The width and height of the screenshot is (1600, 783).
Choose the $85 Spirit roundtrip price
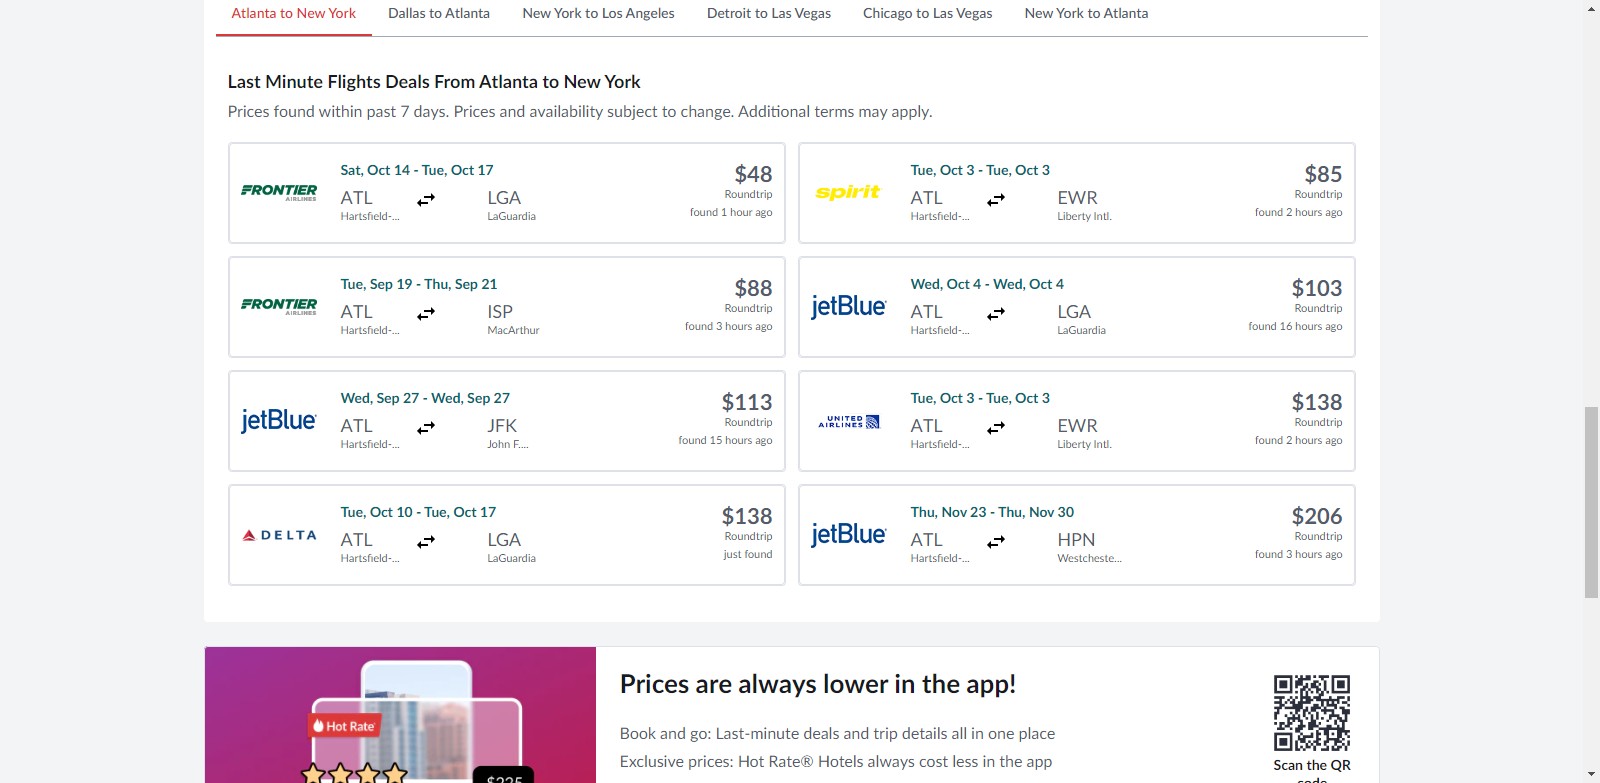(1322, 175)
